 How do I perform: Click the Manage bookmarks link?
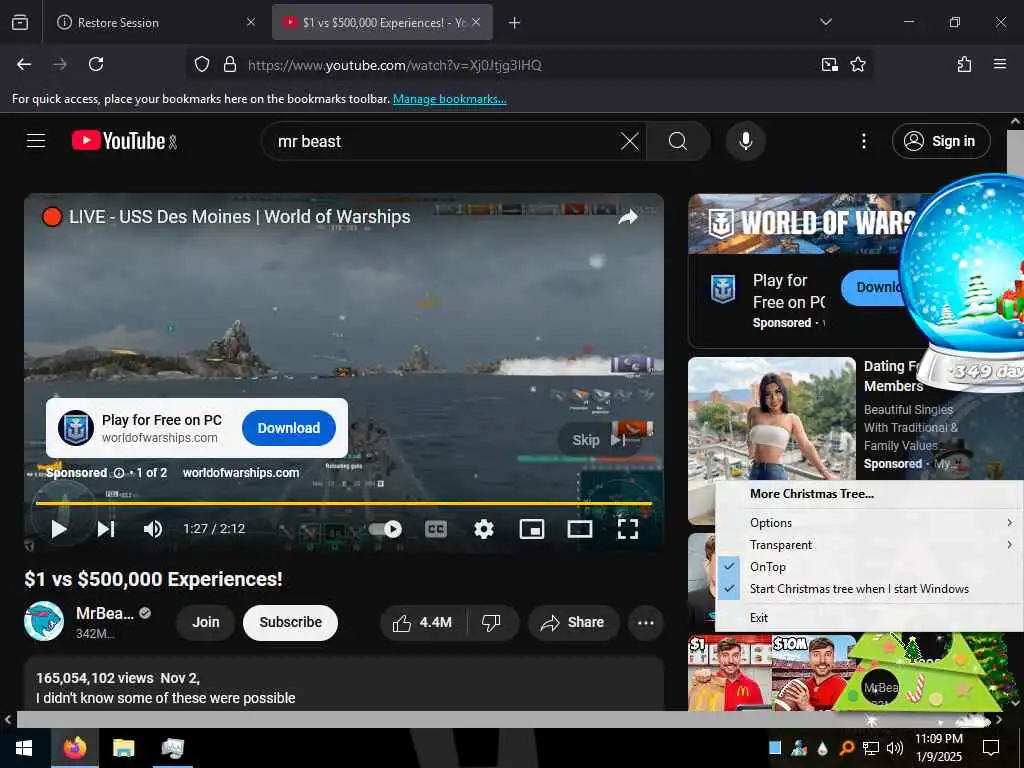[x=449, y=99]
